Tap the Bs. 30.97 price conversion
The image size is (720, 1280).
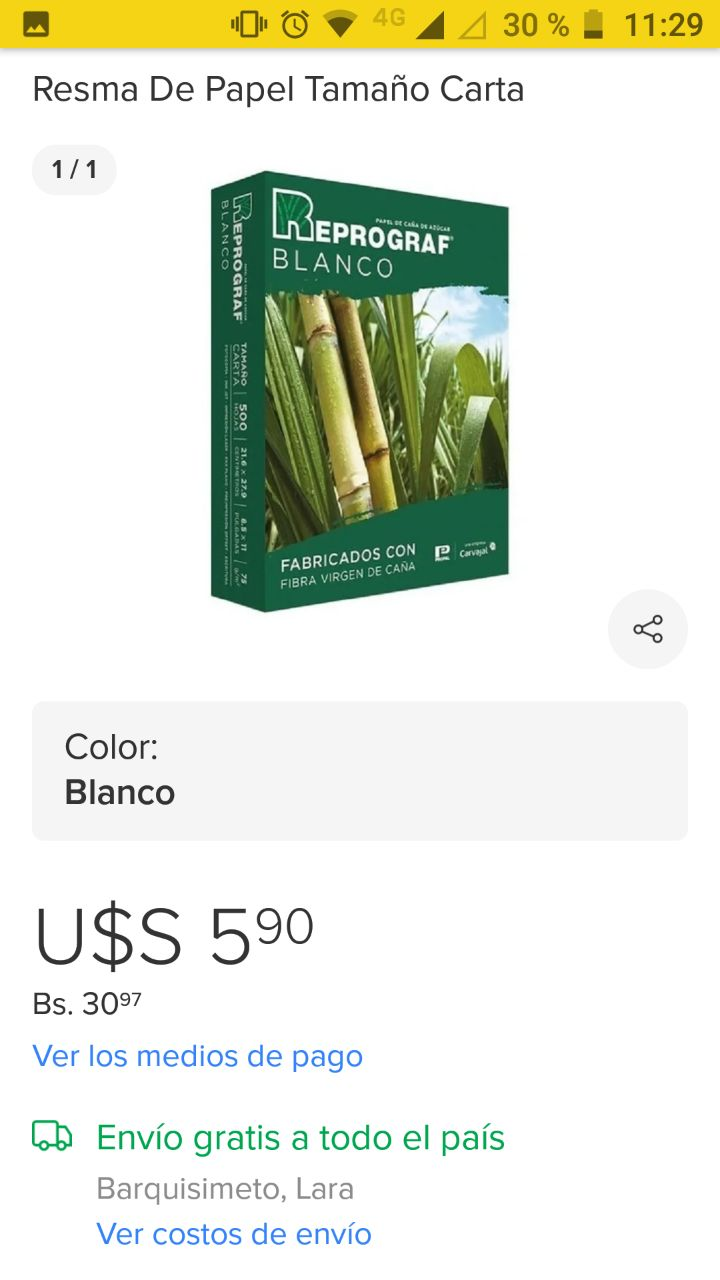tap(87, 1002)
